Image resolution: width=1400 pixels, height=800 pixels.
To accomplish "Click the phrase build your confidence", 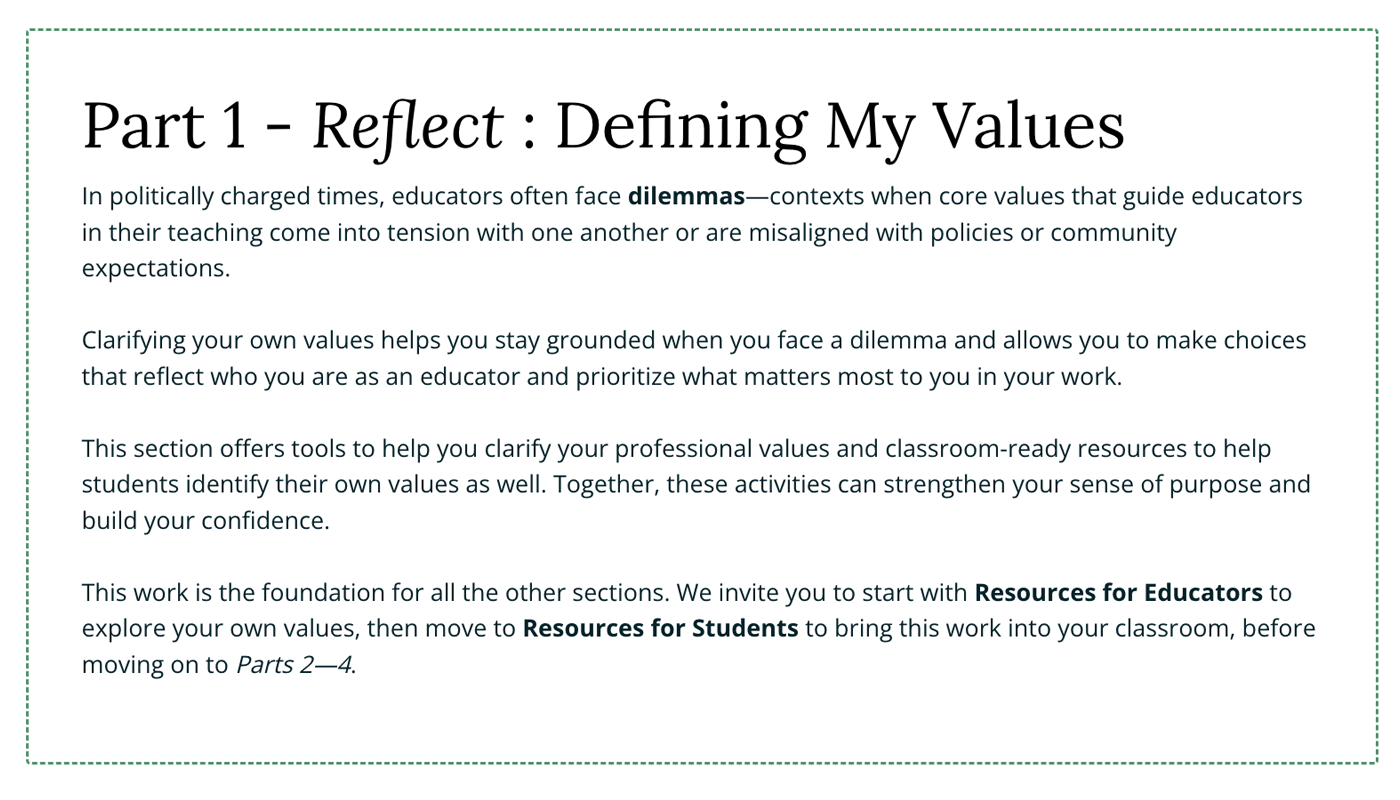I will (x=205, y=521).
